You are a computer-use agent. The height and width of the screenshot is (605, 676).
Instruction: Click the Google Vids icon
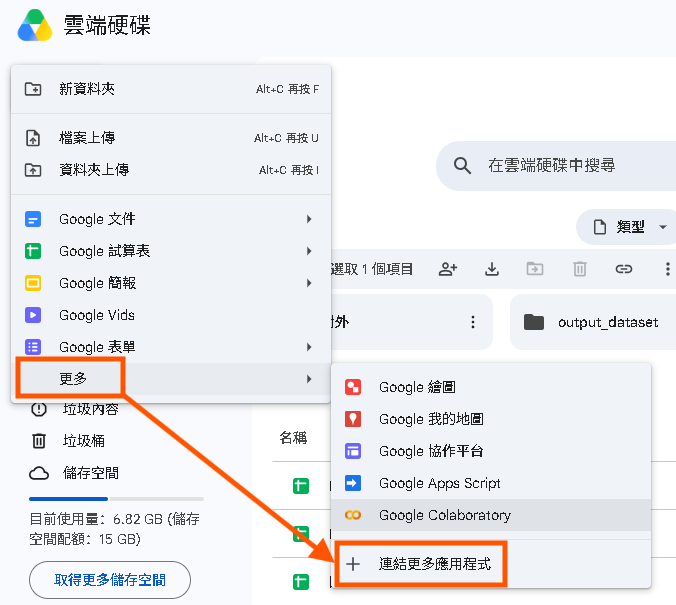(33, 315)
